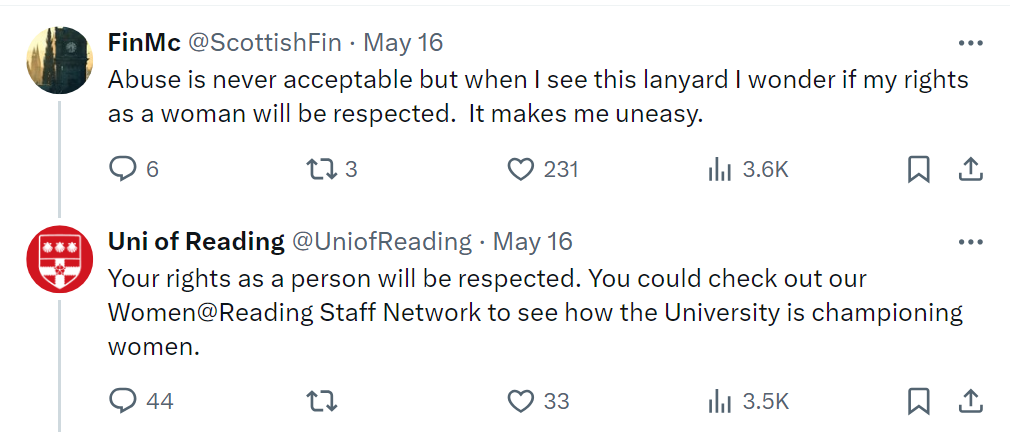Click the Uni of Reading display name

[196, 242]
